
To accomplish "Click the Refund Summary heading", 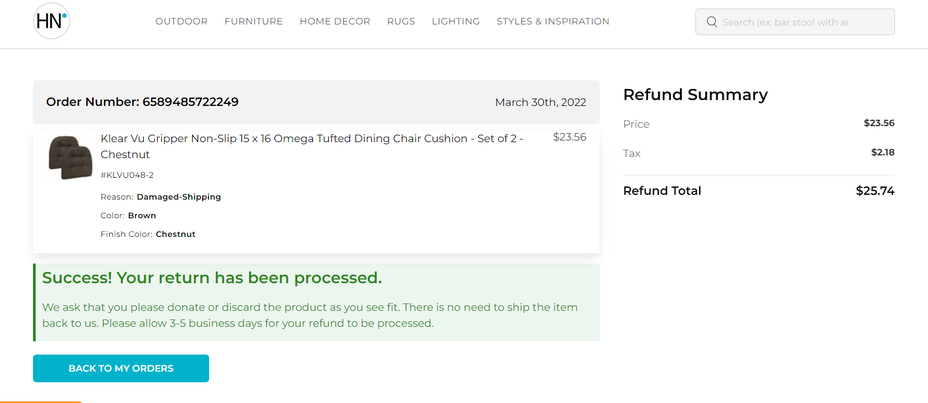I will (695, 95).
